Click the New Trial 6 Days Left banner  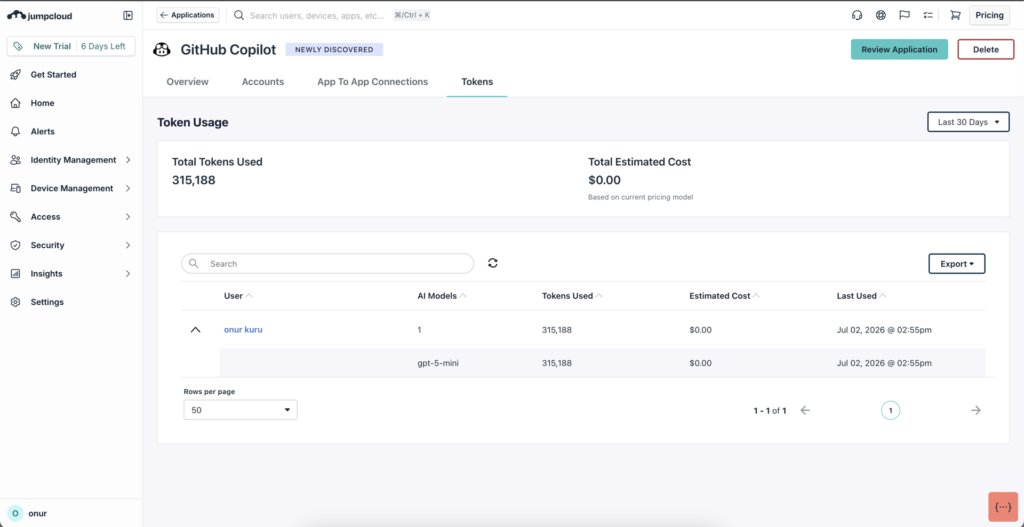(x=71, y=46)
